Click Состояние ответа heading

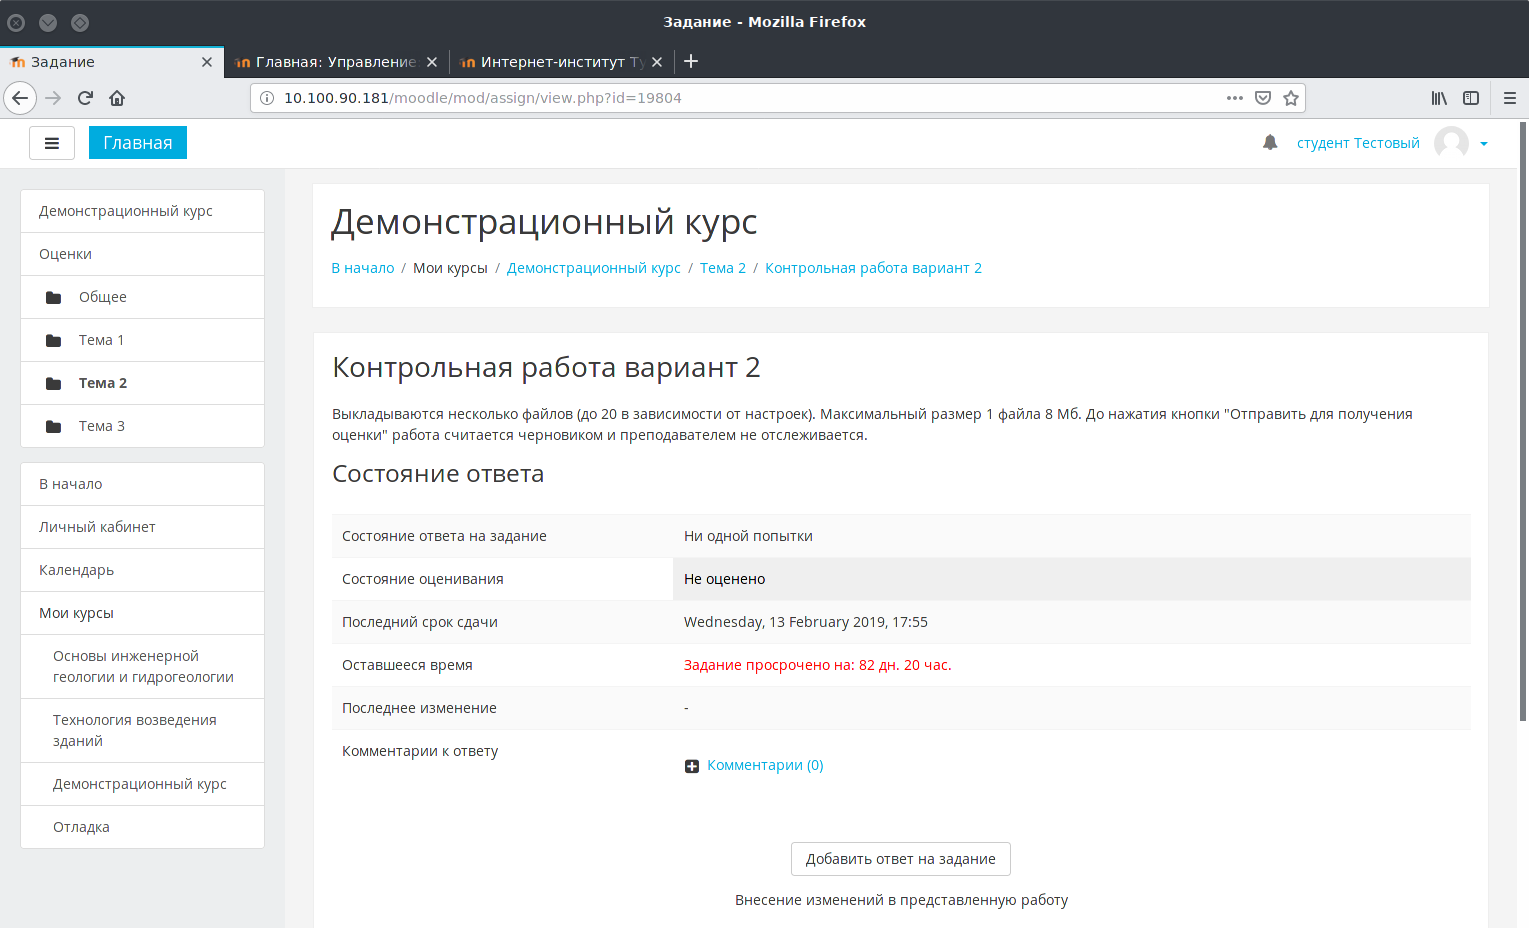[438, 474]
